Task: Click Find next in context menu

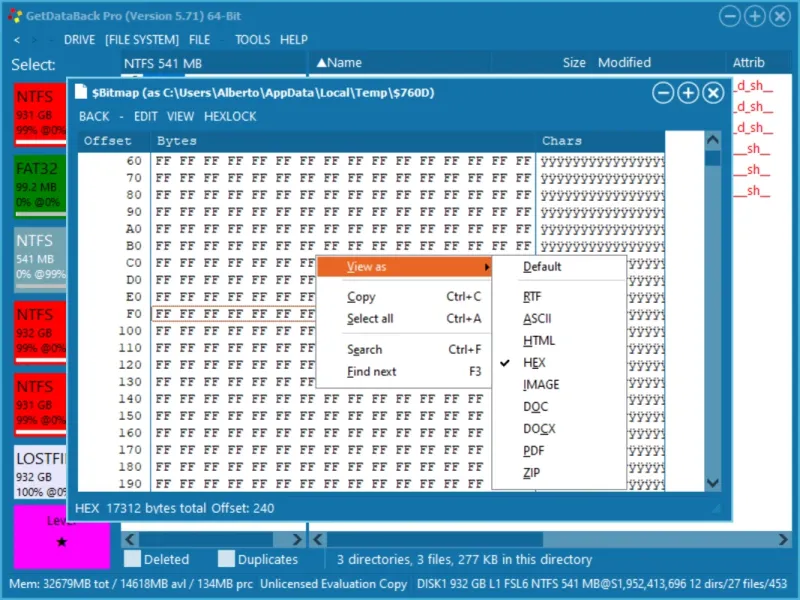Action: pyautogui.click(x=404, y=371)
